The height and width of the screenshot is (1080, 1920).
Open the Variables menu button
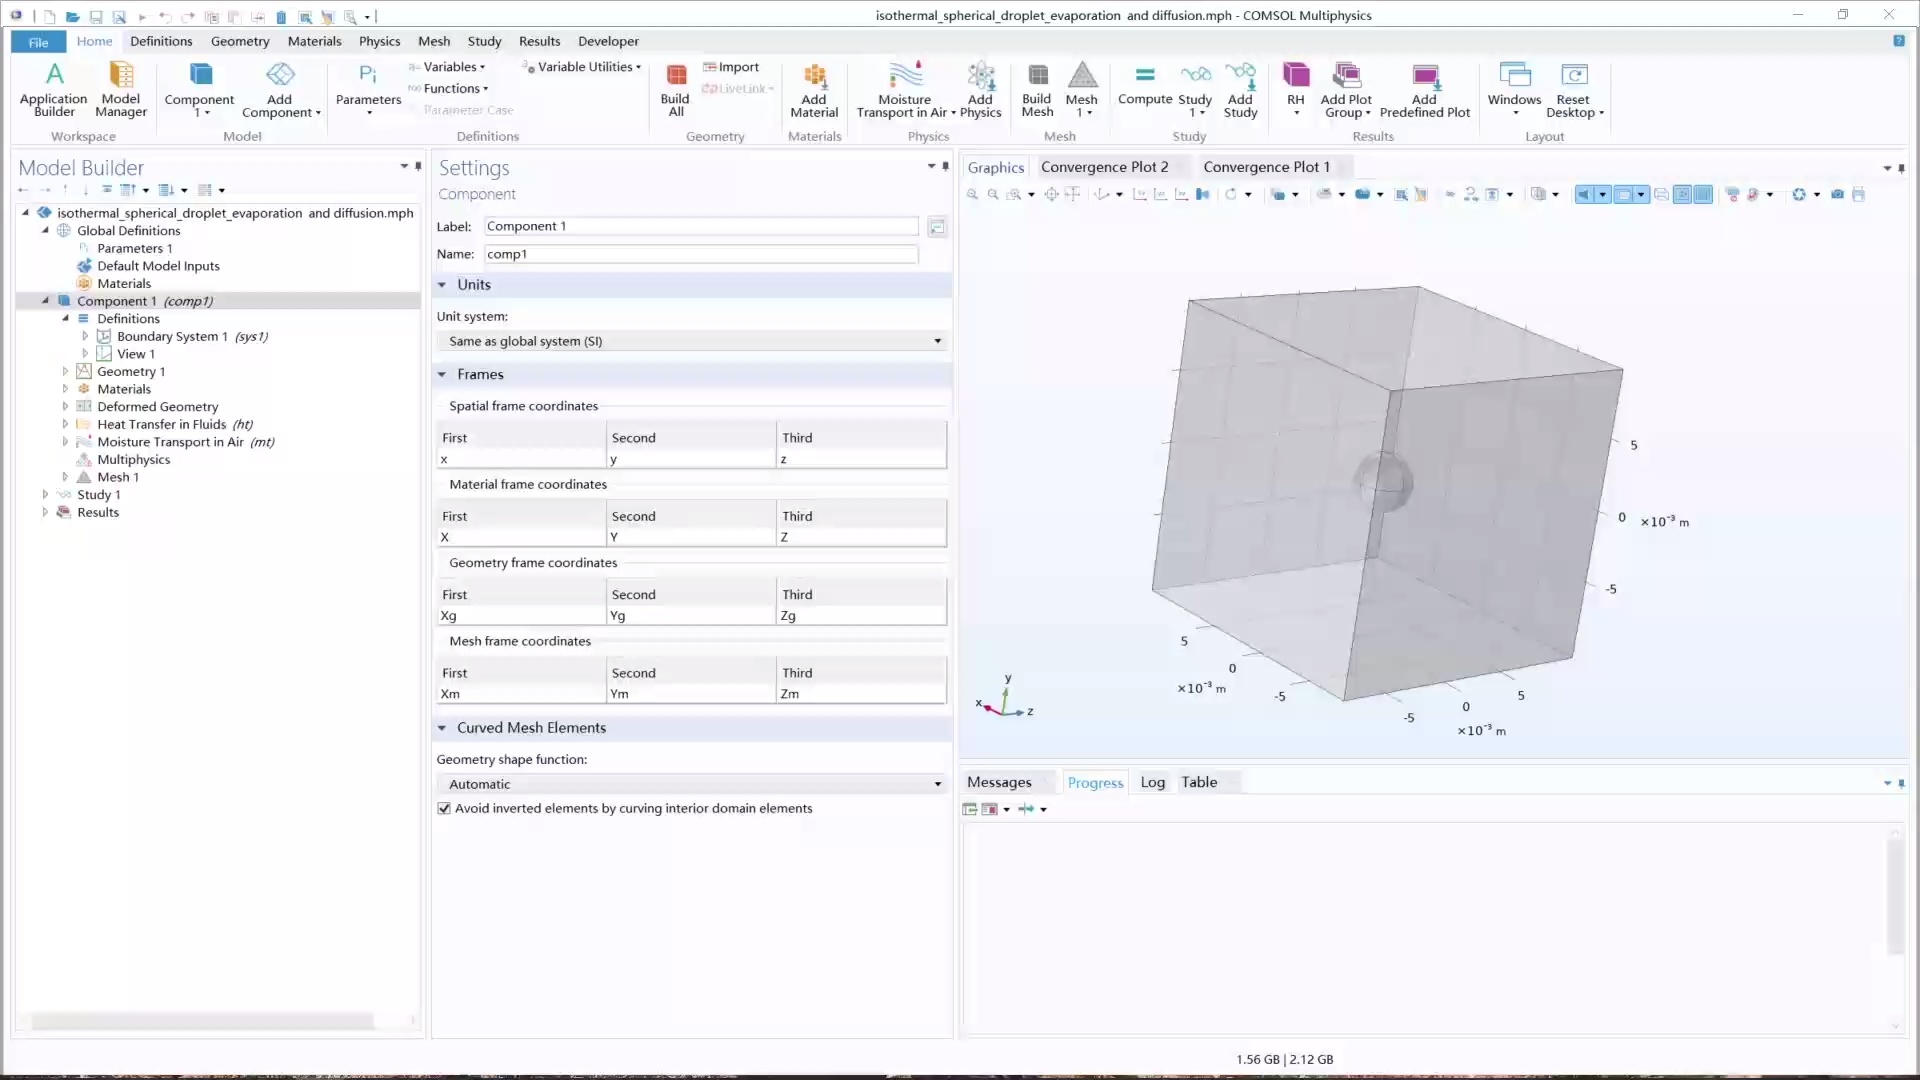451,67
